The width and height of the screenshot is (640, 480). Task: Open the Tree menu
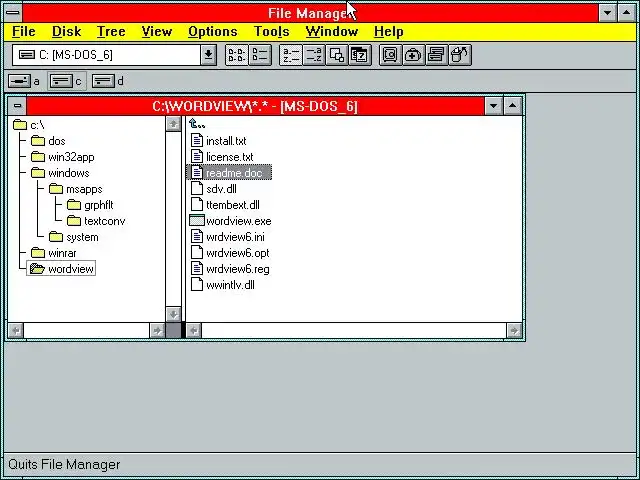tap(111, 31)
